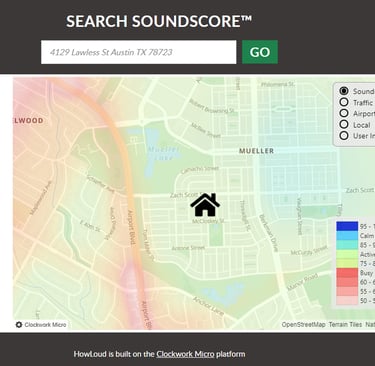This screenshot has width=375, height=366.
Task: Open the Terrain Tiles attribution link
Action: click(345, 324)
